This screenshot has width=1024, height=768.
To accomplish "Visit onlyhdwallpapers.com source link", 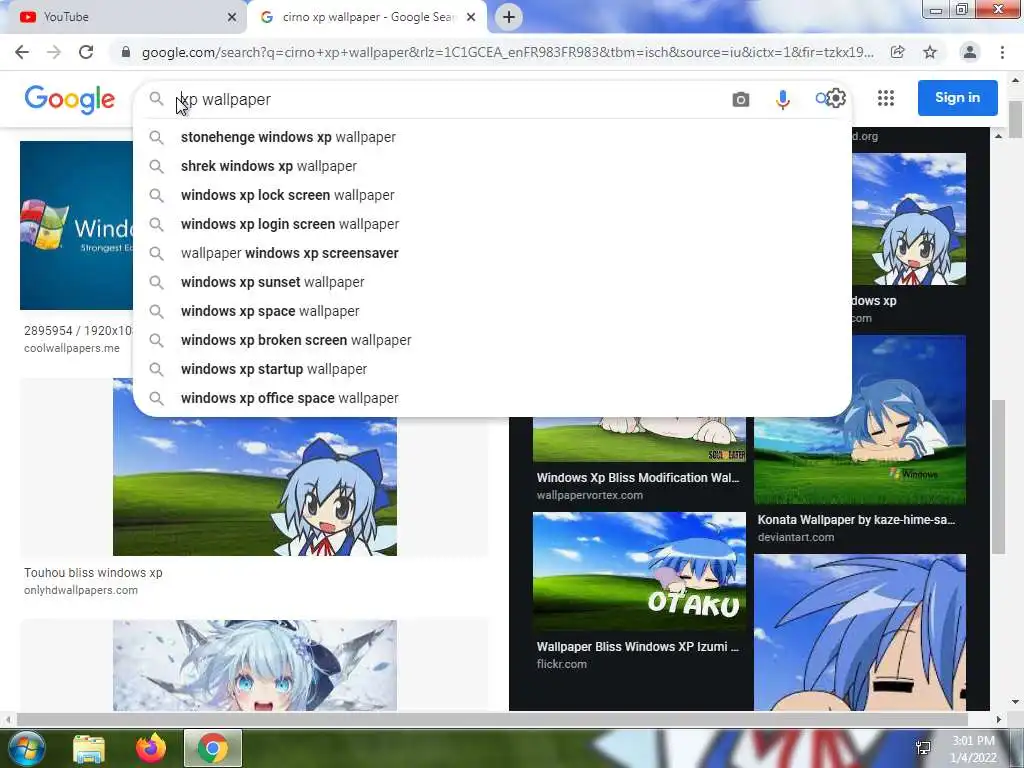I will (81, 590).
